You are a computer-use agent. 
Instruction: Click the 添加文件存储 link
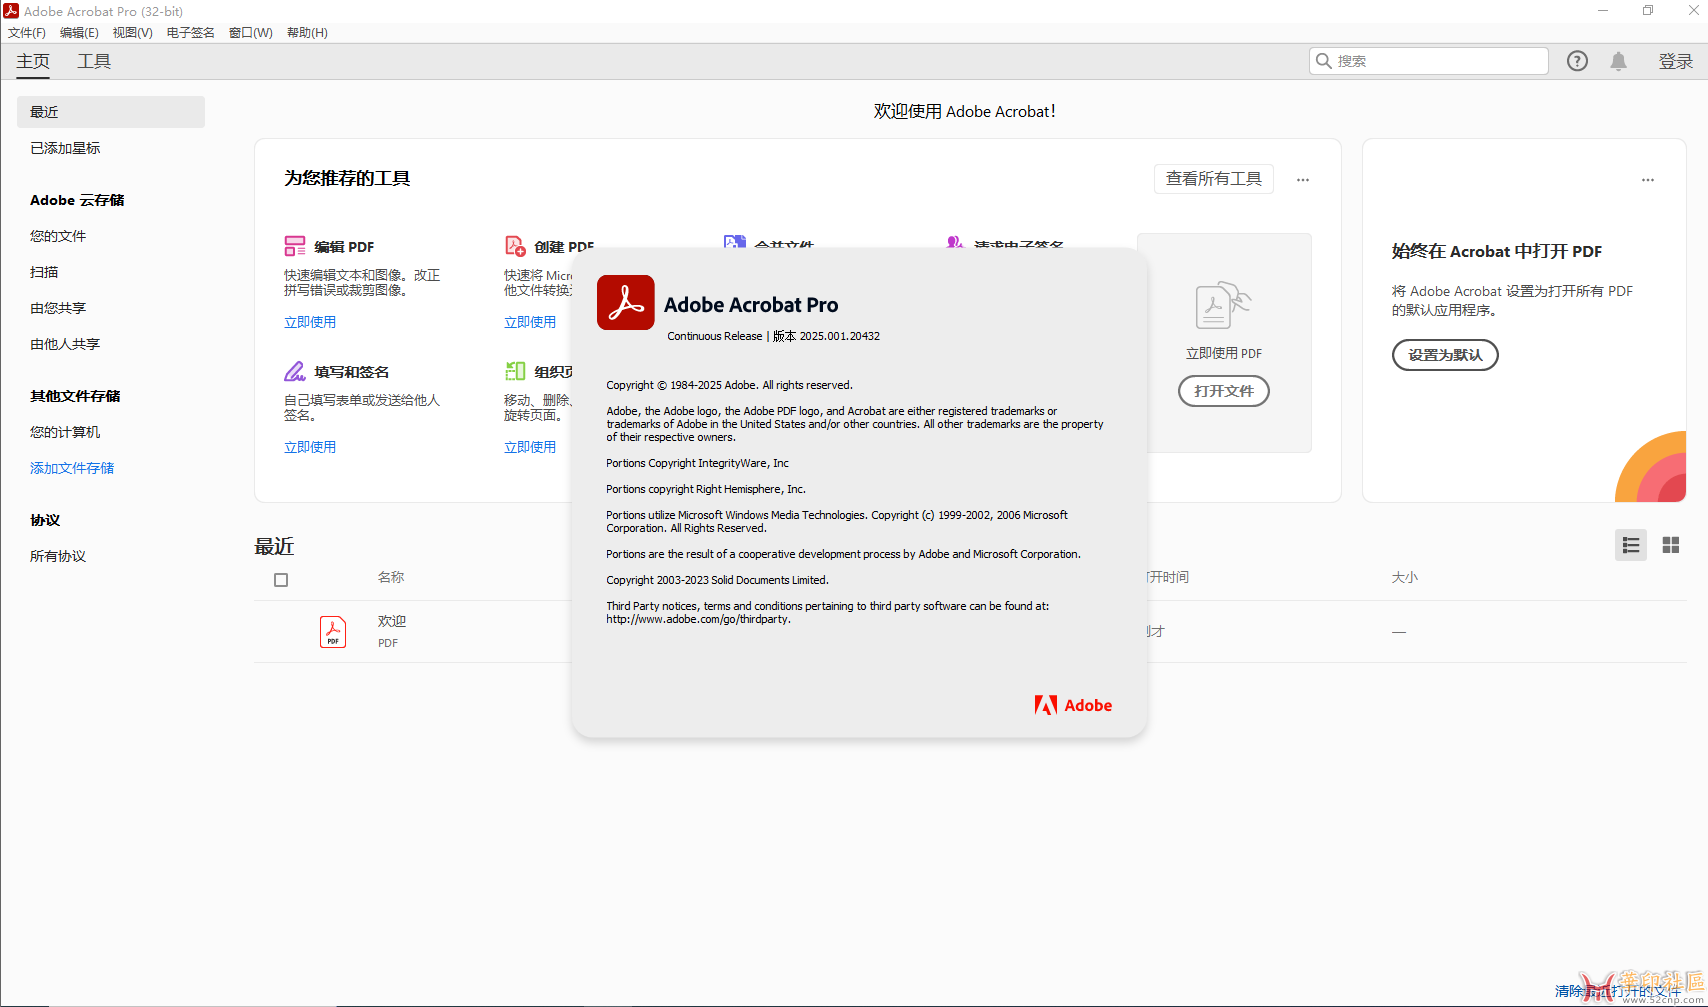pyautogui.click(x=72, y=468)
